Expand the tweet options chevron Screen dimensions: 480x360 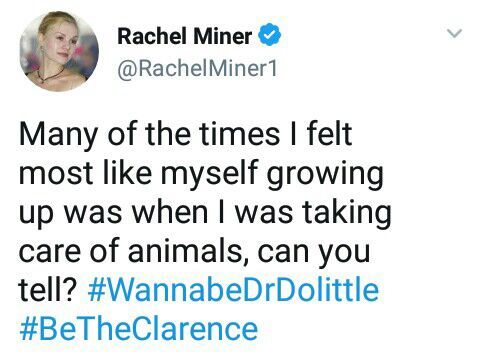454,33
